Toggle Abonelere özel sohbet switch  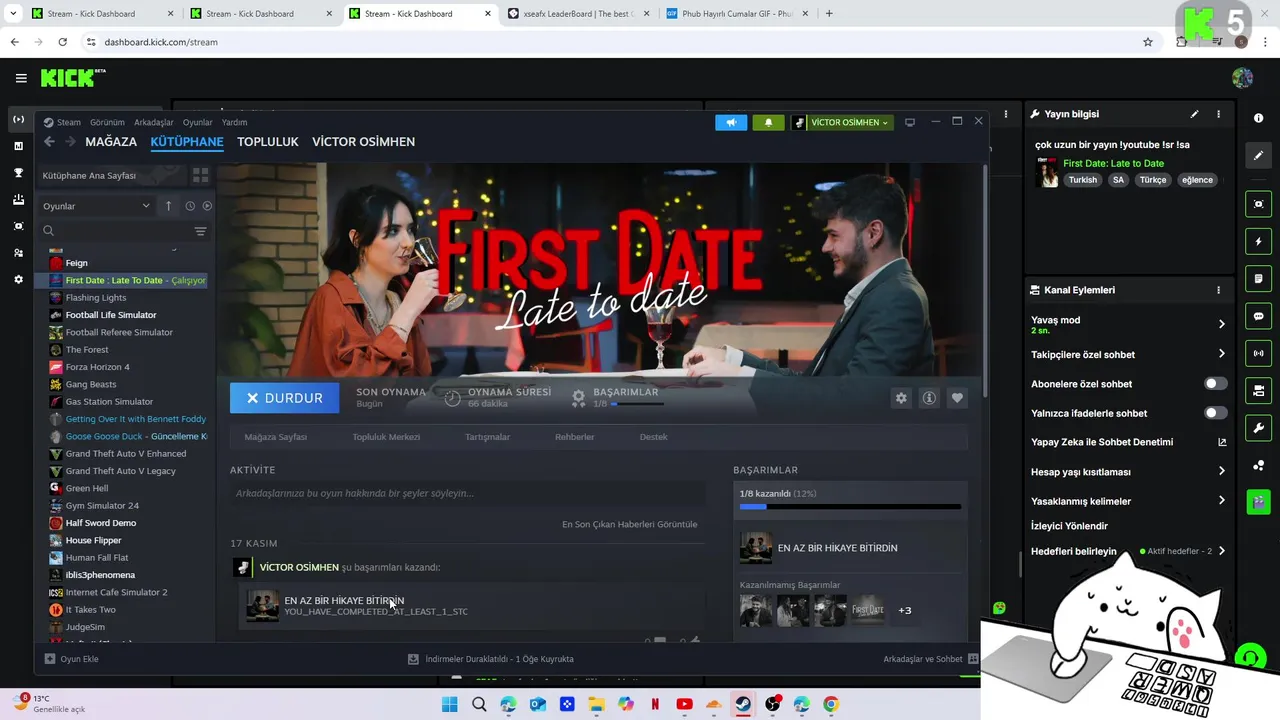click(1215, 384)
